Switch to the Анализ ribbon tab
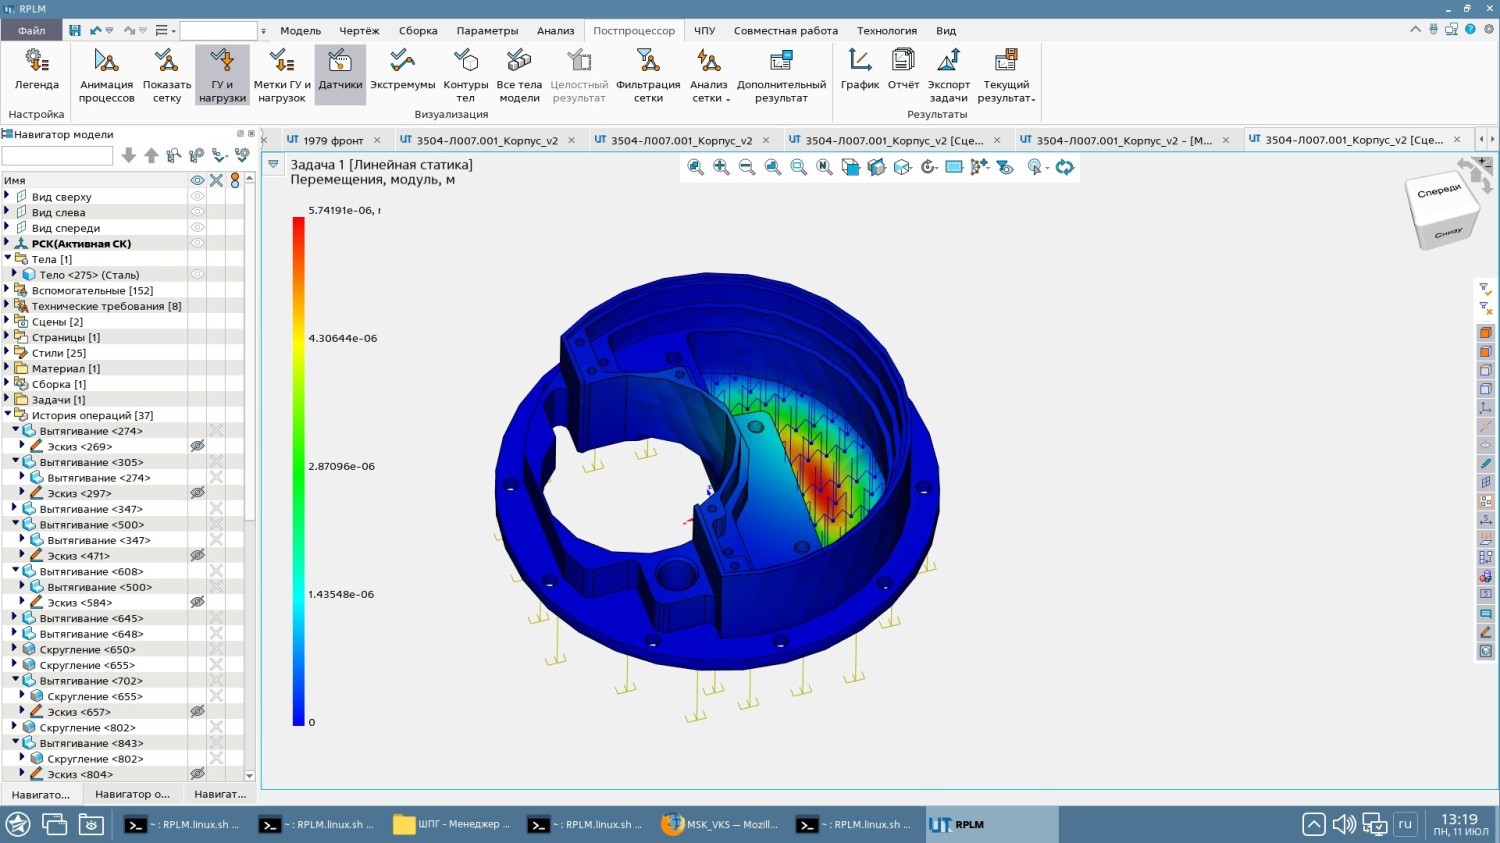 [x=555, y=31]
